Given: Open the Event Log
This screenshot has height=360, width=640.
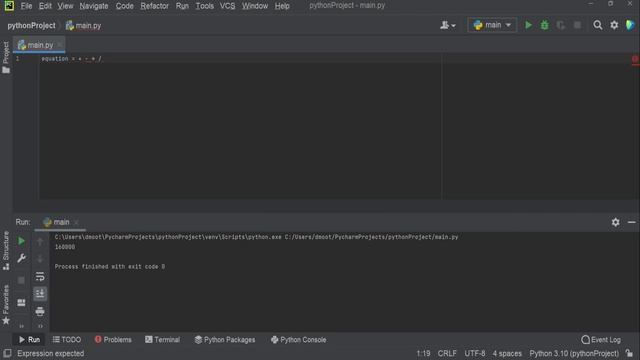Looking at the screenshot, I should click(x=601, y=340).
